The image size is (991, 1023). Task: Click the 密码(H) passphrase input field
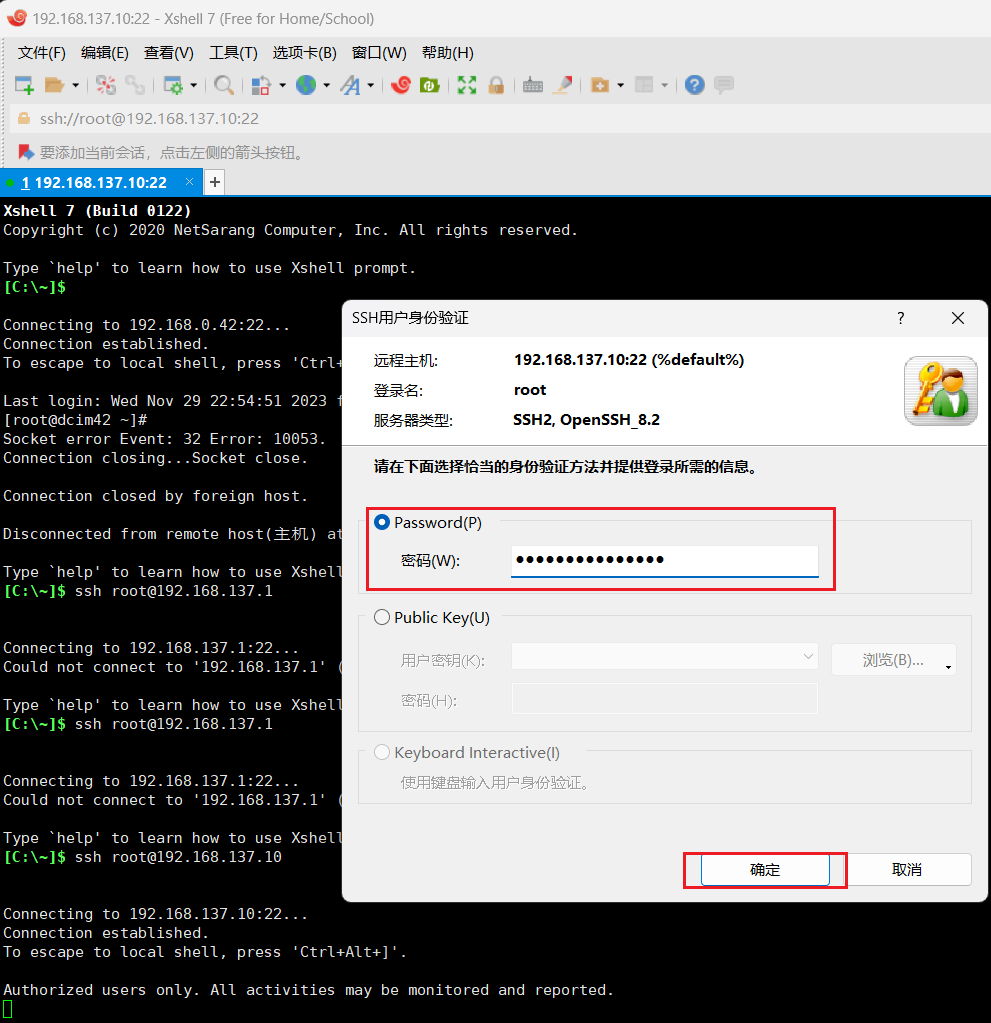tap(664, 699)
